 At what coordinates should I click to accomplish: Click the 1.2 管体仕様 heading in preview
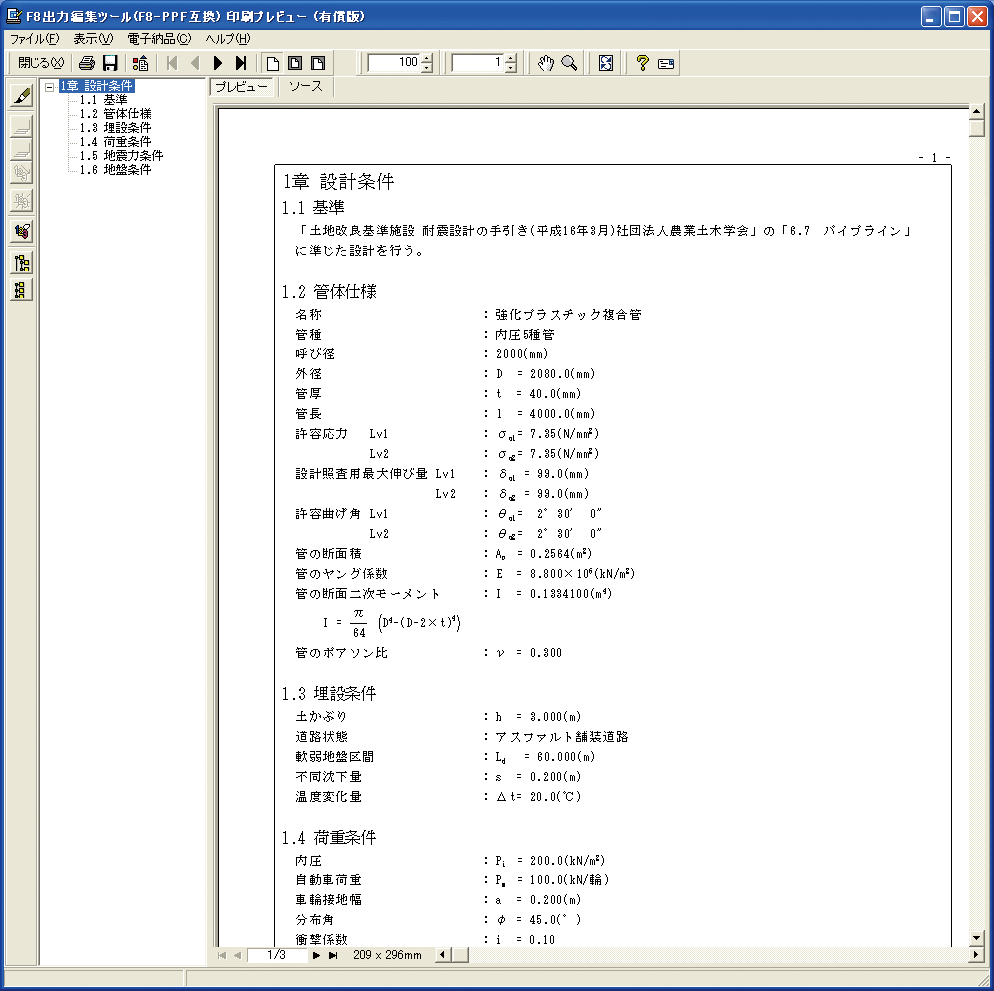[x=329, y=292]
